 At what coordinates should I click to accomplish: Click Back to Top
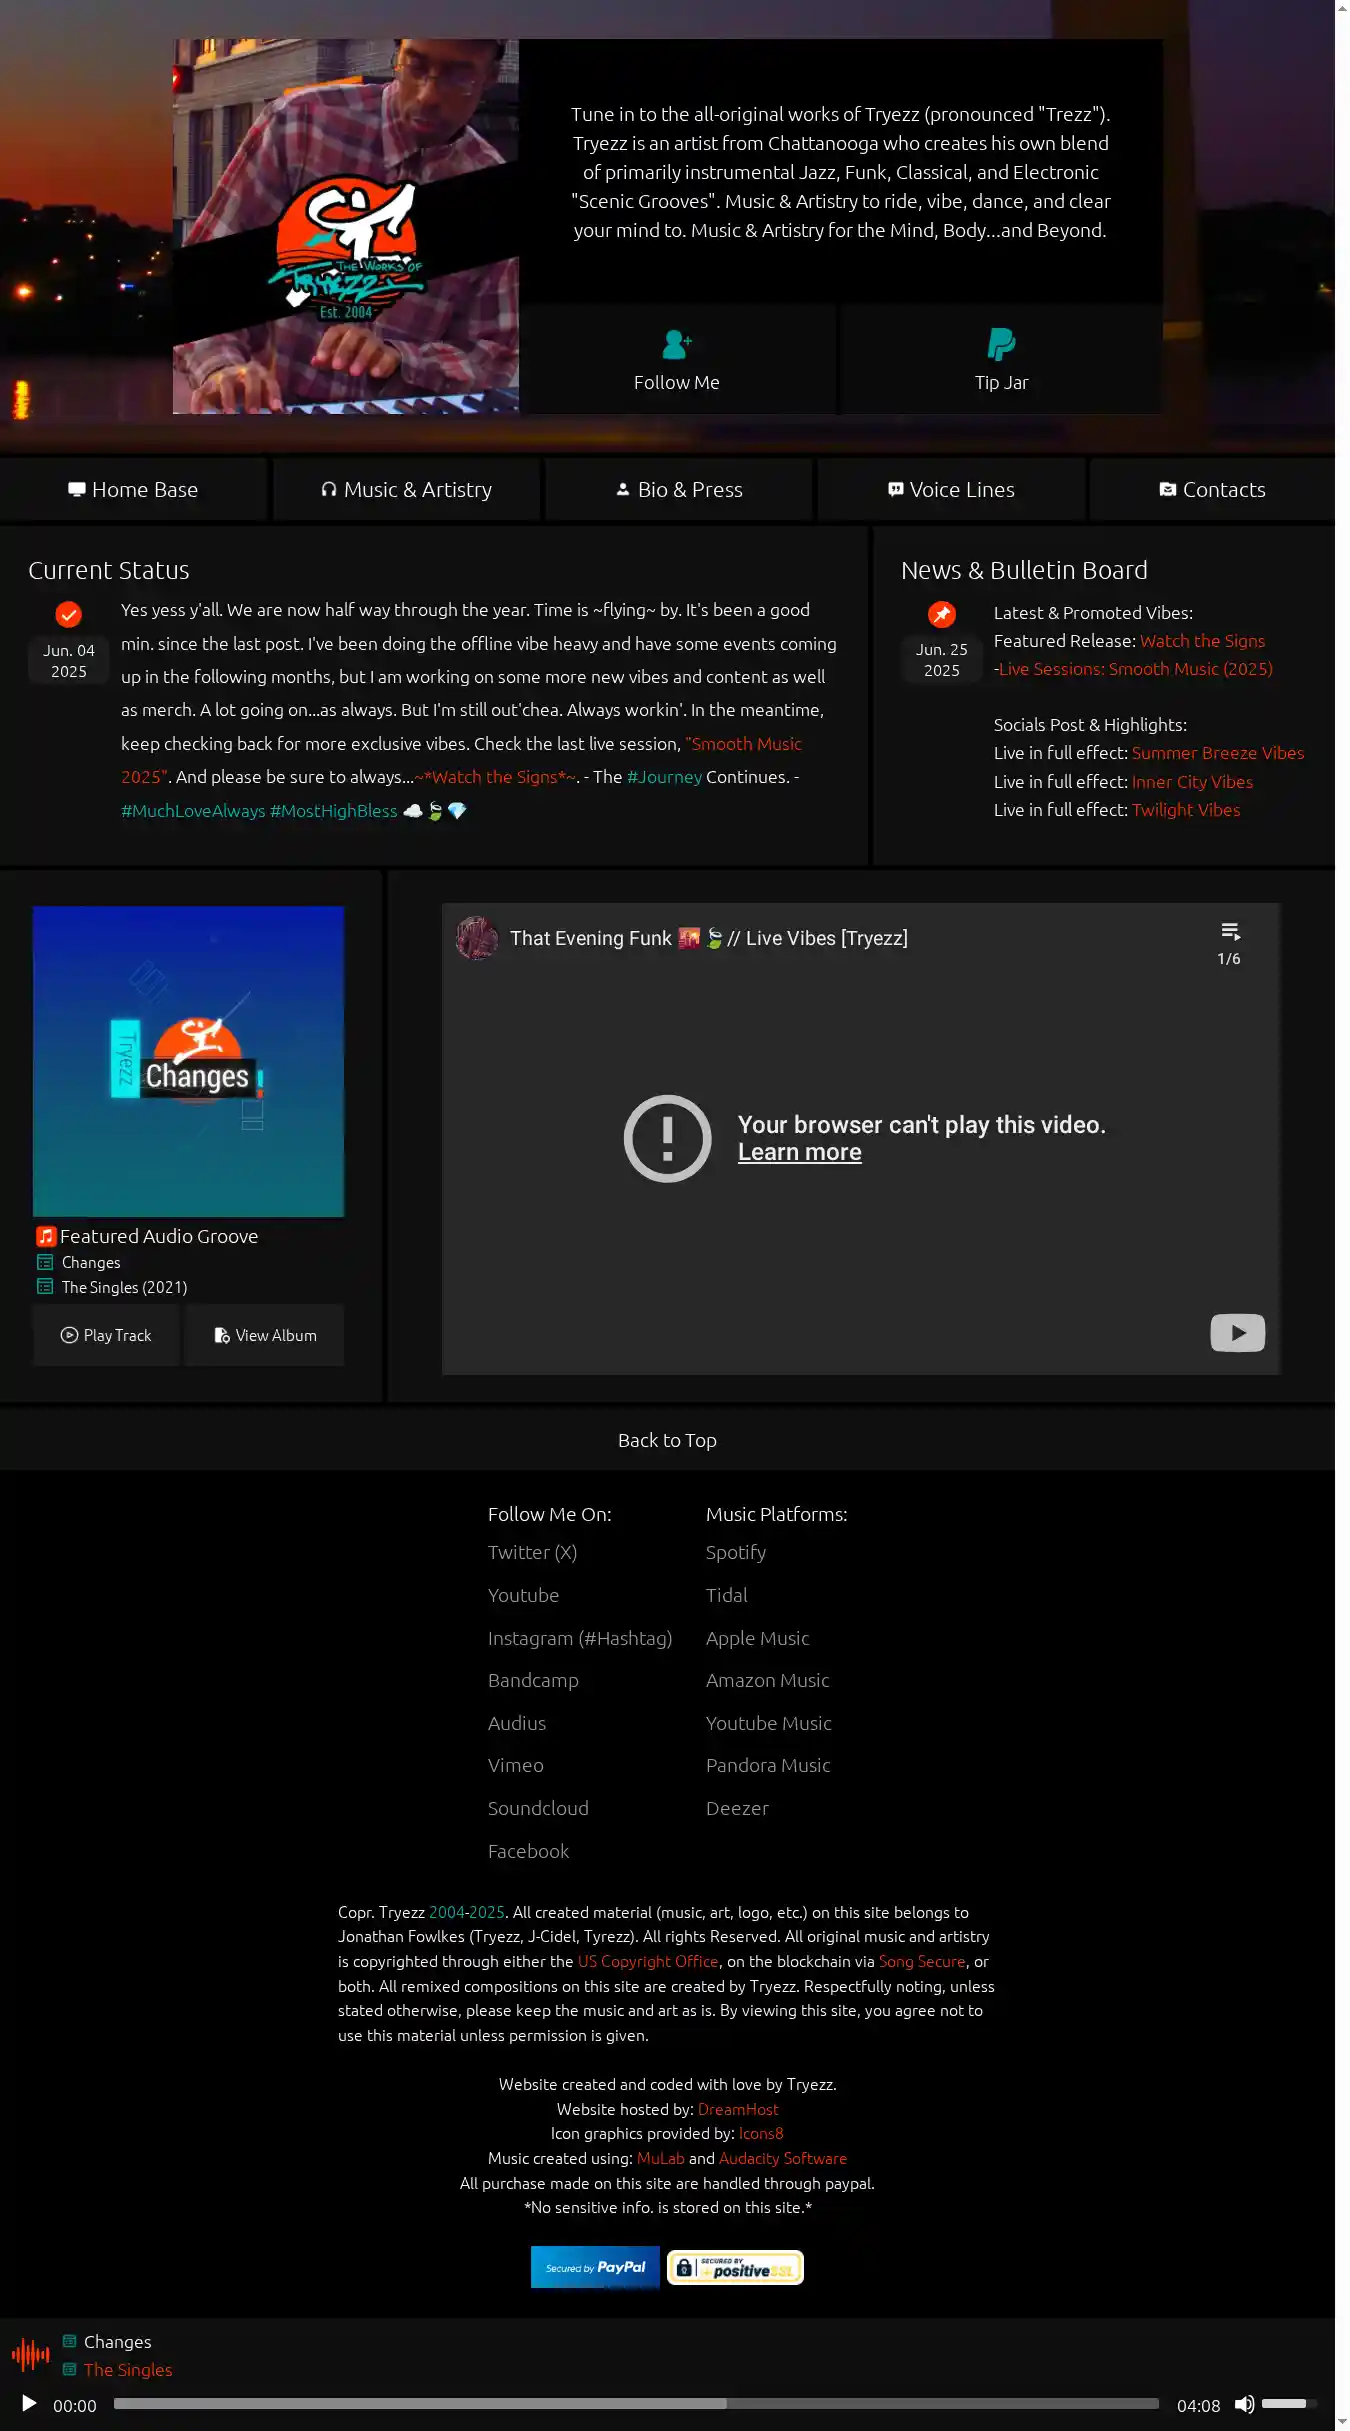[x=667, y=1440]
